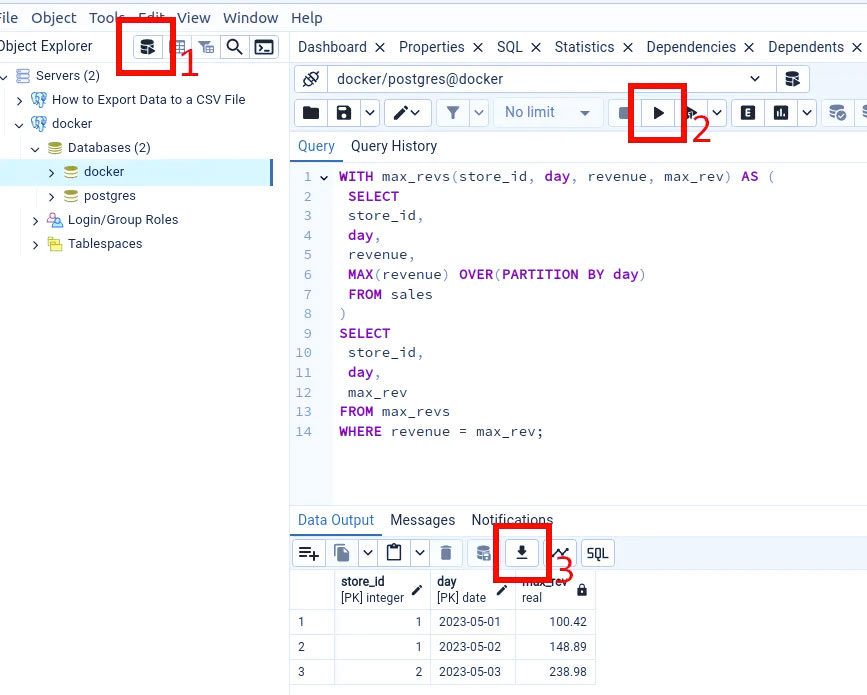Open the graph visualiser in Data Output
The width and height of the screenshot is (867, 695).
point(559,552)
